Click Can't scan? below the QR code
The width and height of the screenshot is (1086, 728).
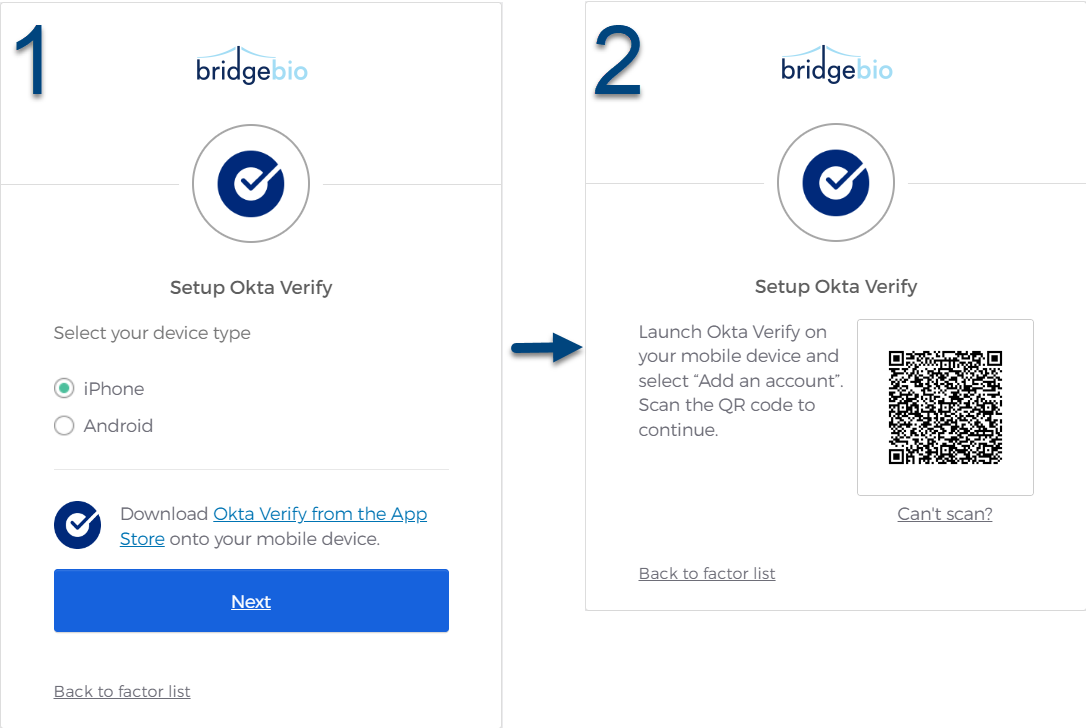(x=944, y=513)
